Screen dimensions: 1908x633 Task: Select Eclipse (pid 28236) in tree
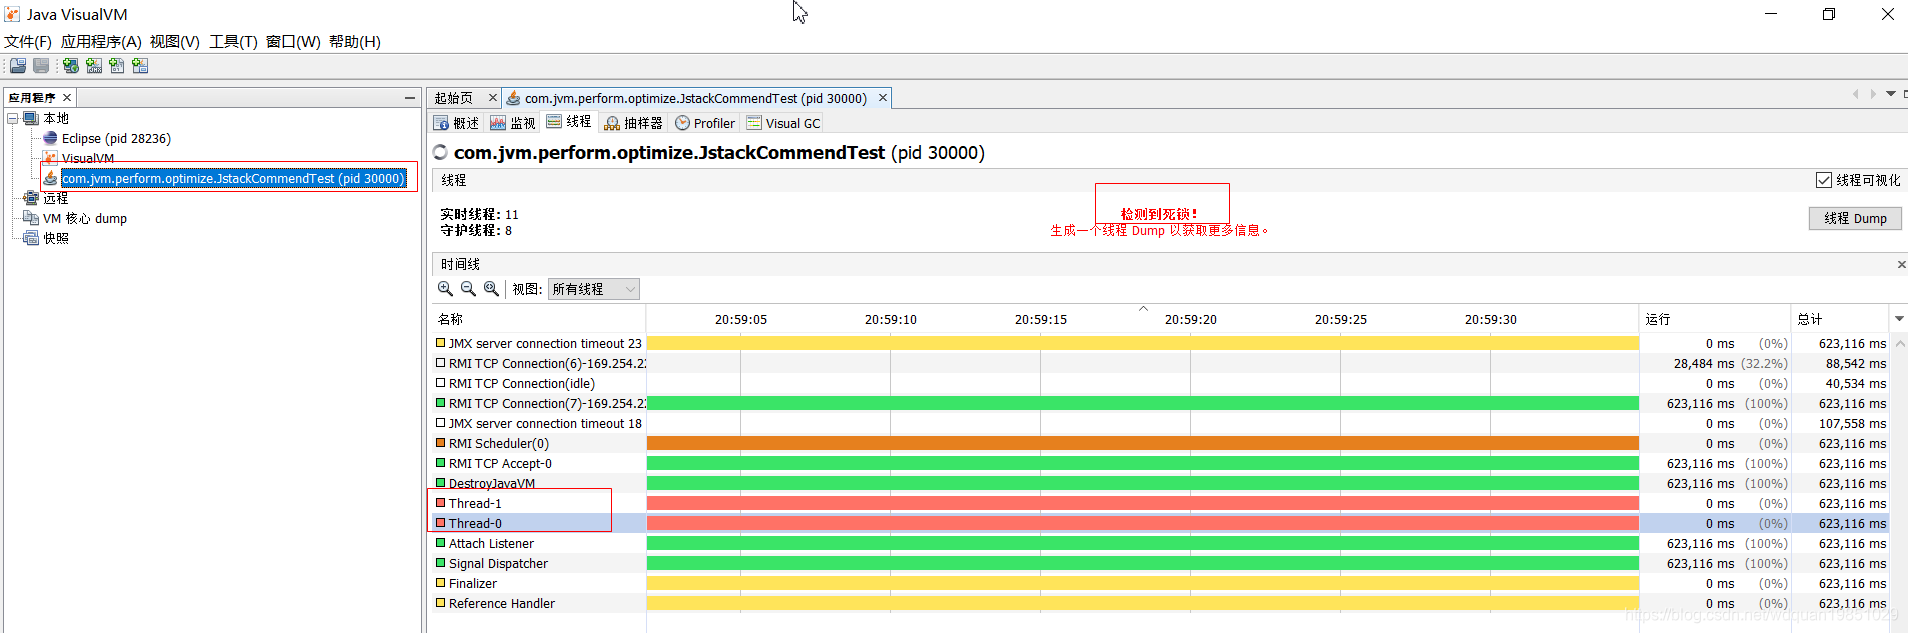tap(116, 138)
